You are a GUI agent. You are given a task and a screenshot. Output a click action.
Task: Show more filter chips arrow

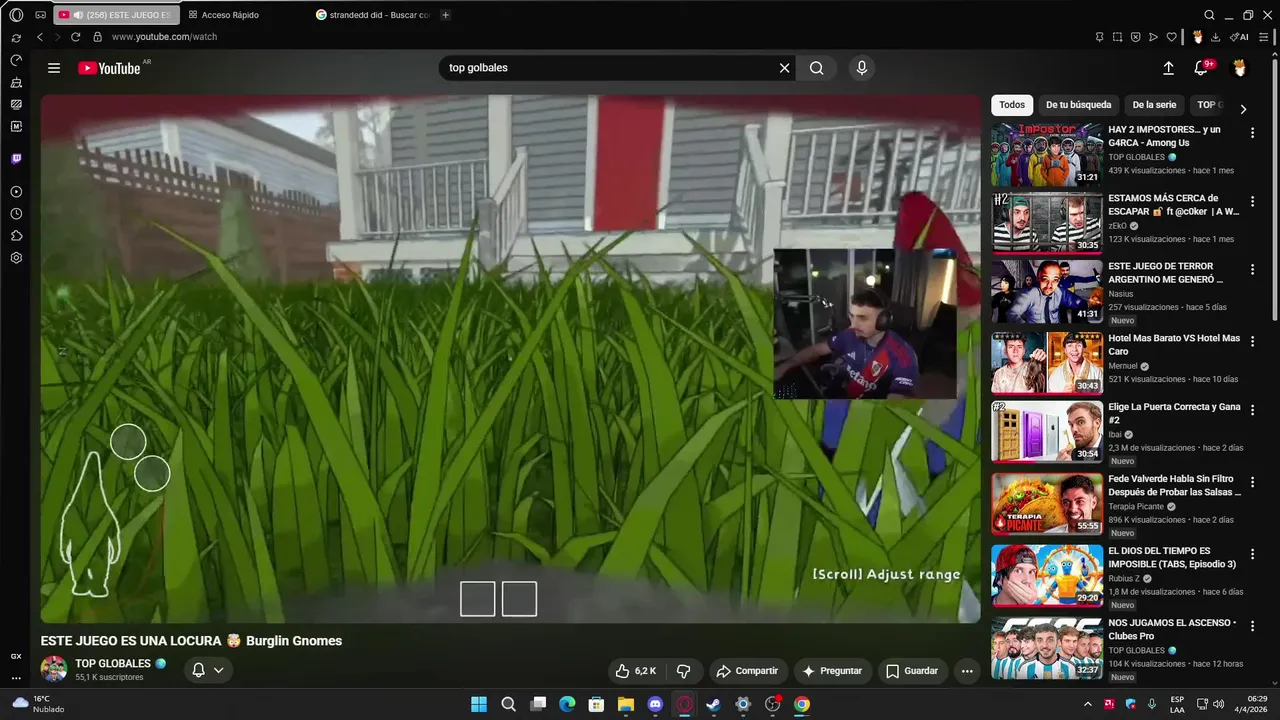tap(1243, 109)
